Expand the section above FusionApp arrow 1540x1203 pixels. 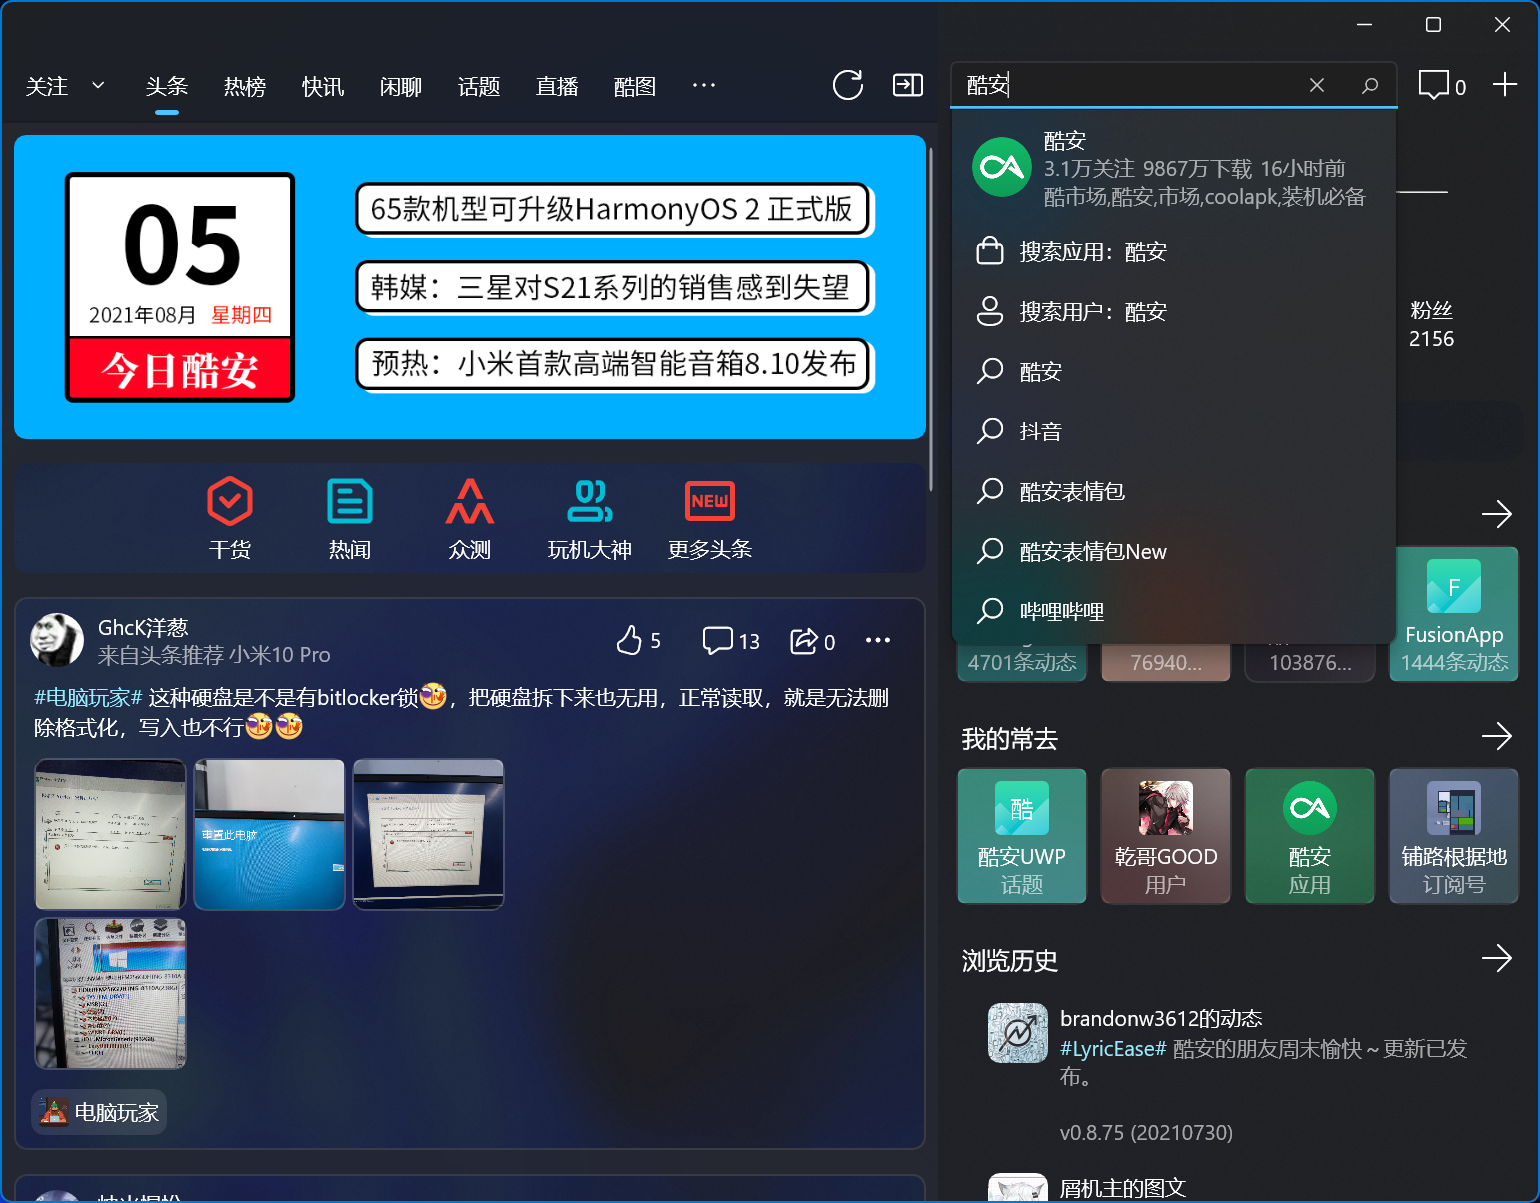coord(1496,514)
